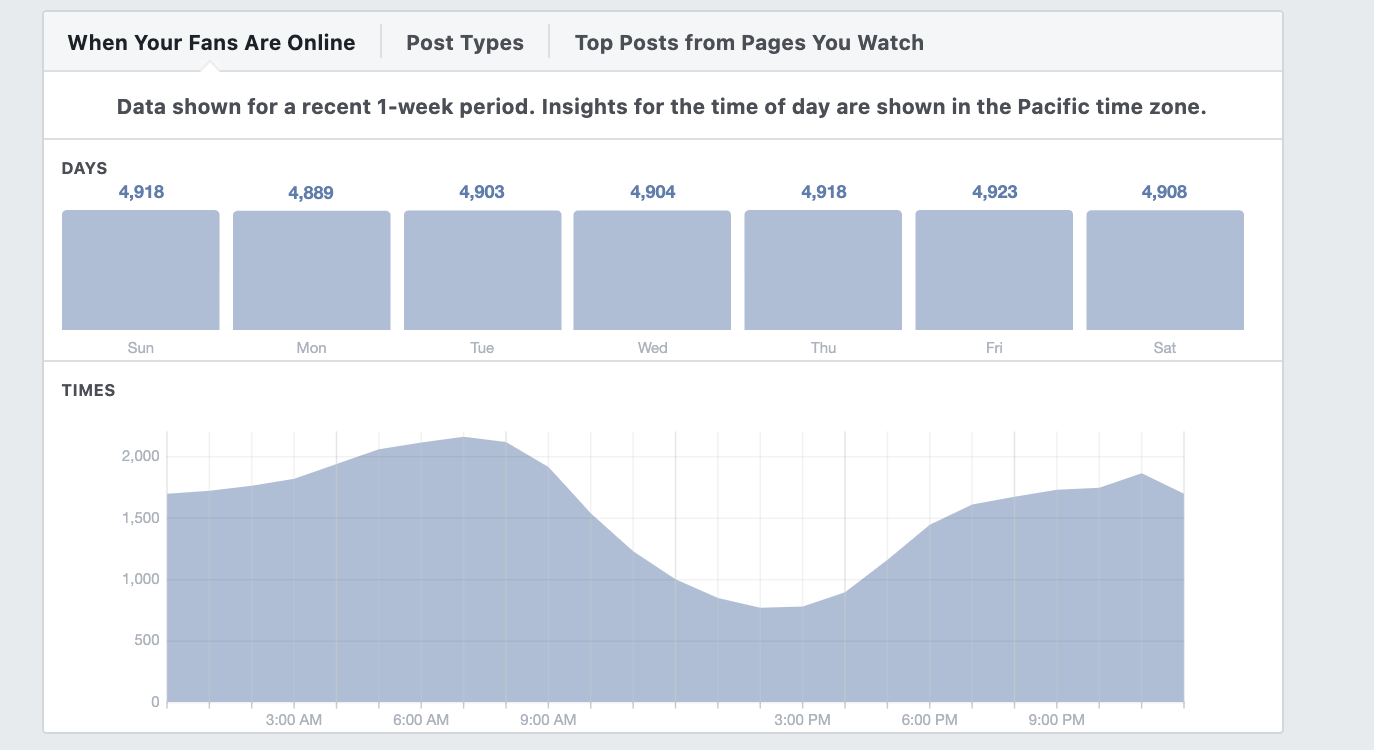Click the 4,889 fan count above Monday
This screenshot has width=1374, height=750.
point(311,193)
